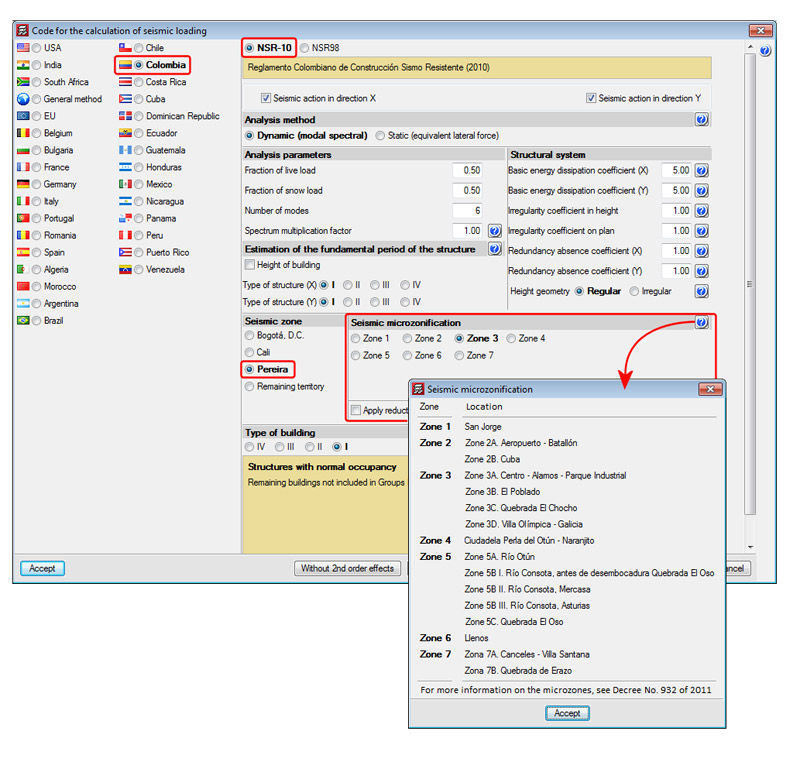Click 'Zone 5C. Quebrada El Oso' row
800x762 pixels.
(514, 622)
